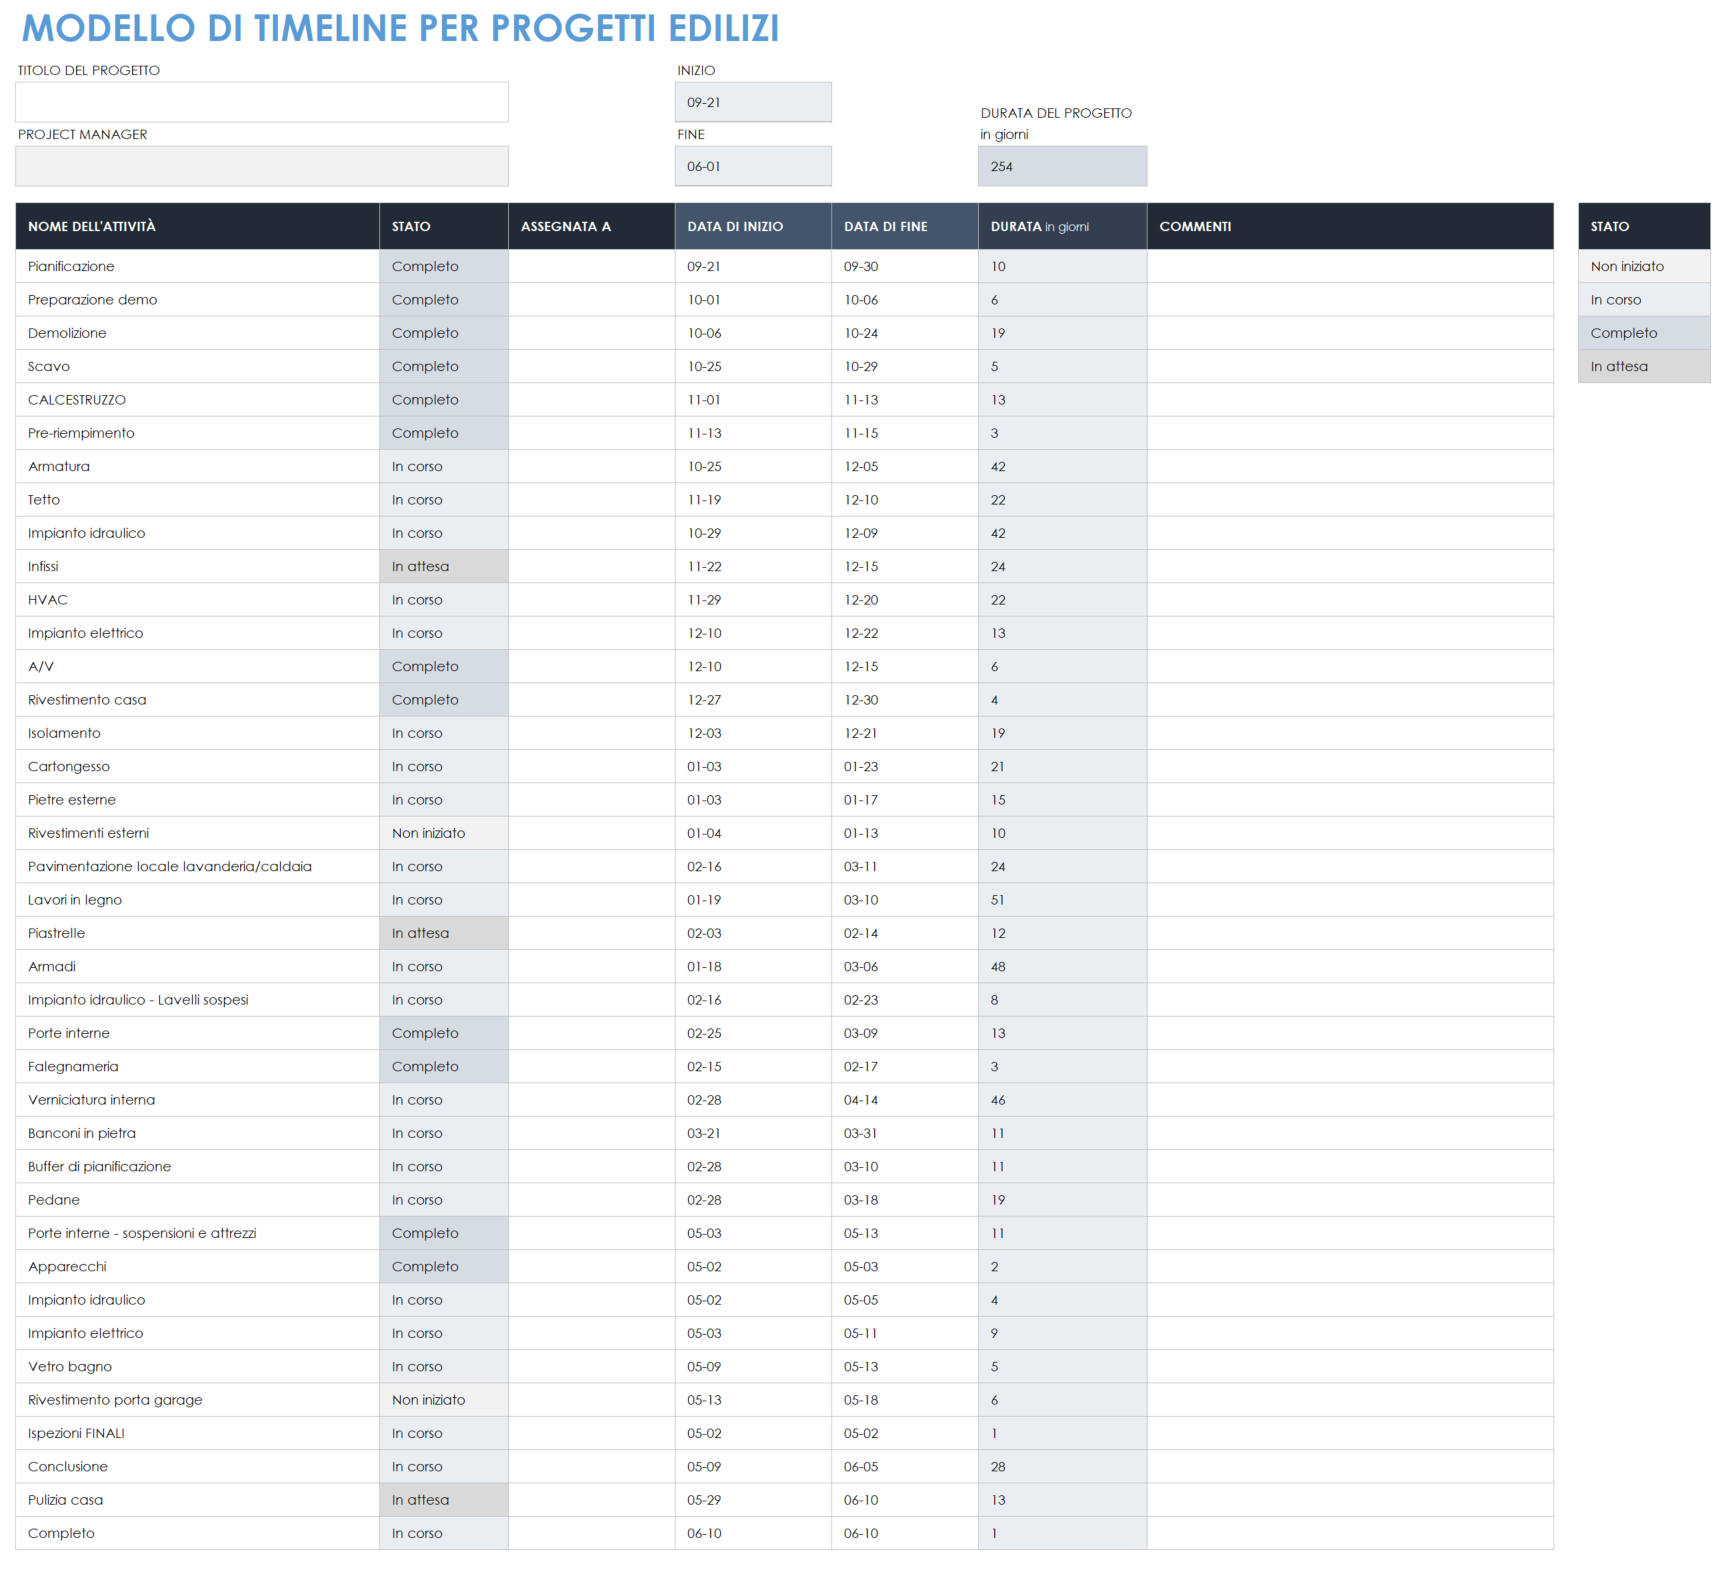Click status cell of the Armatura row
This screenshot has height=1577, width=1728.
click(444, 466)
